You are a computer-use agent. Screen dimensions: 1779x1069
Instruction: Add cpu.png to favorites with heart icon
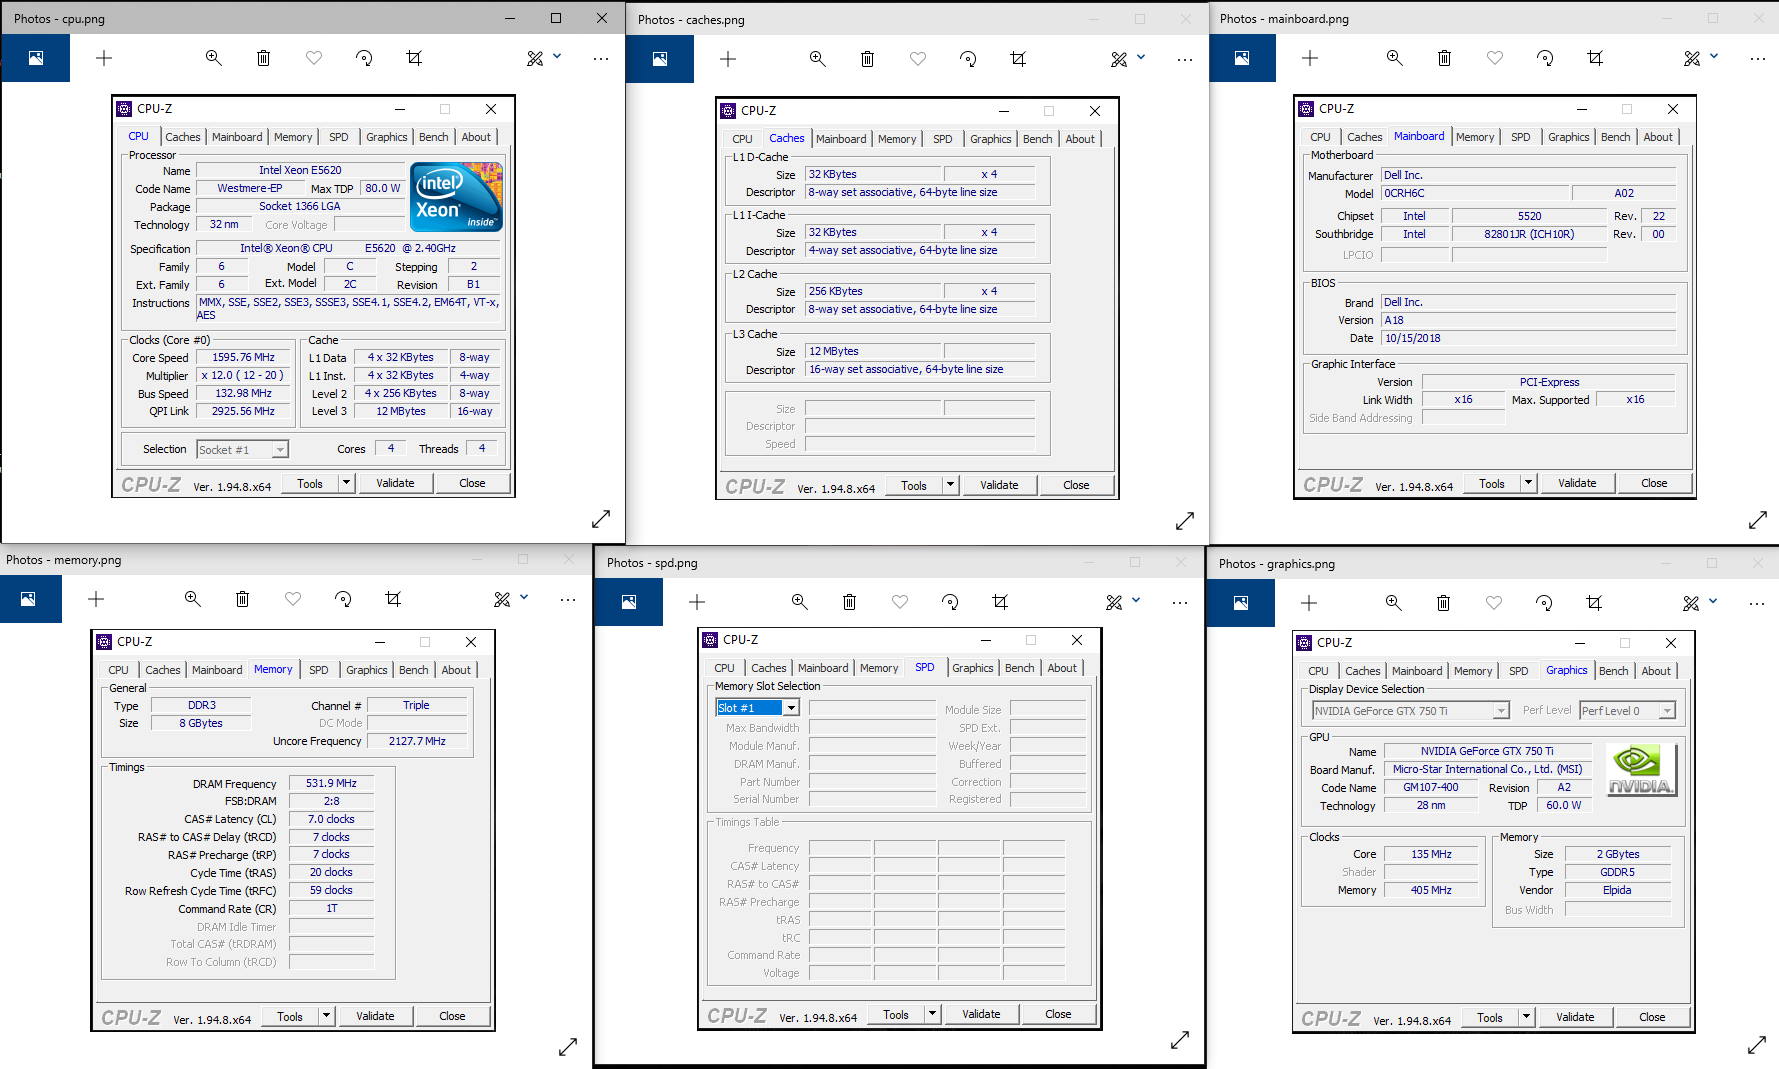tap(314, 58)
